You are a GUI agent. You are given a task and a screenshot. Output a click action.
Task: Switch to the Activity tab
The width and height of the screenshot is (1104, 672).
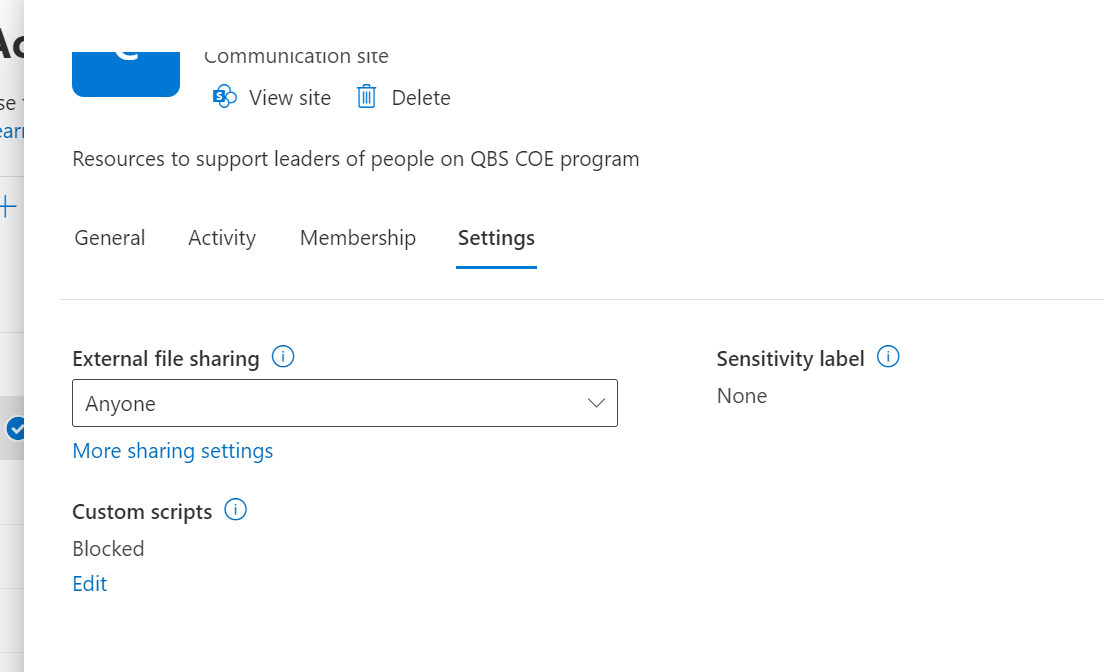pyautogui.click(x=222, y=238)
